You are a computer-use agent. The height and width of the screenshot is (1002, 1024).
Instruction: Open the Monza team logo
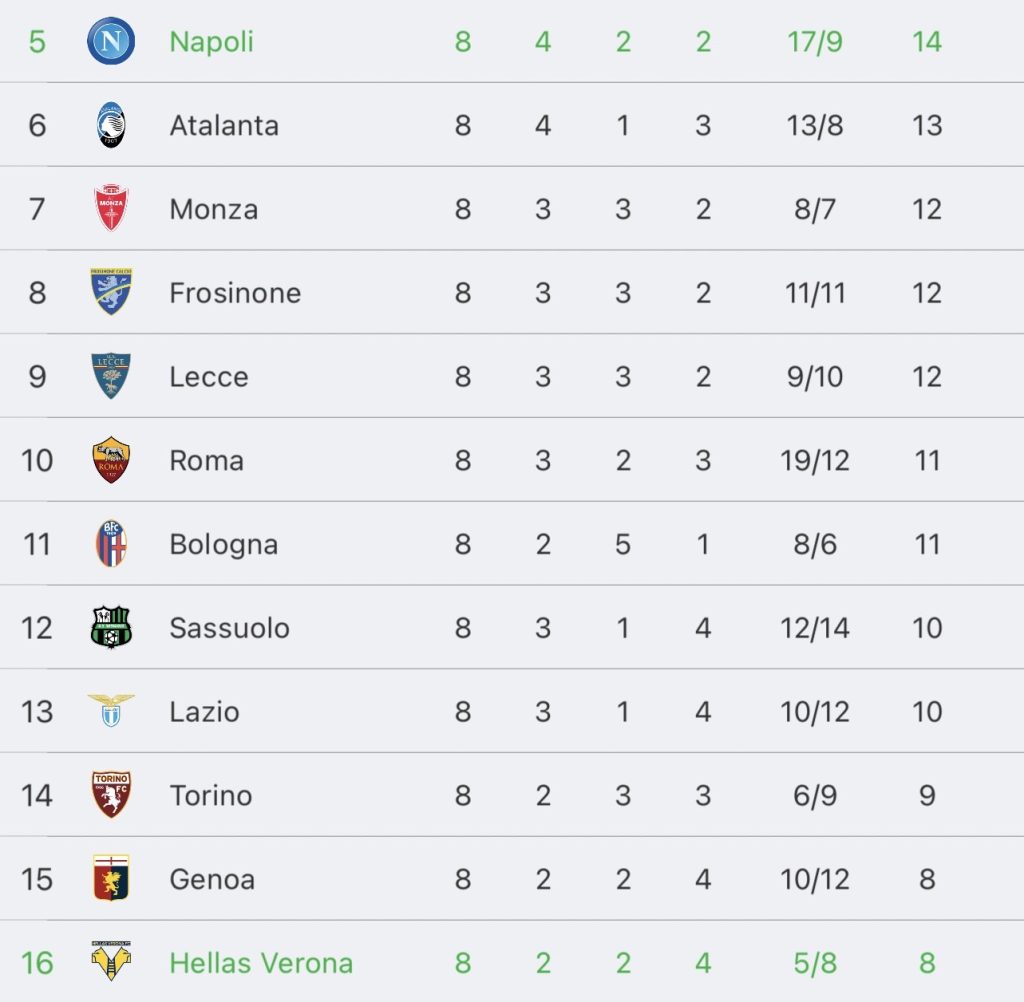(x=111, y=208)
